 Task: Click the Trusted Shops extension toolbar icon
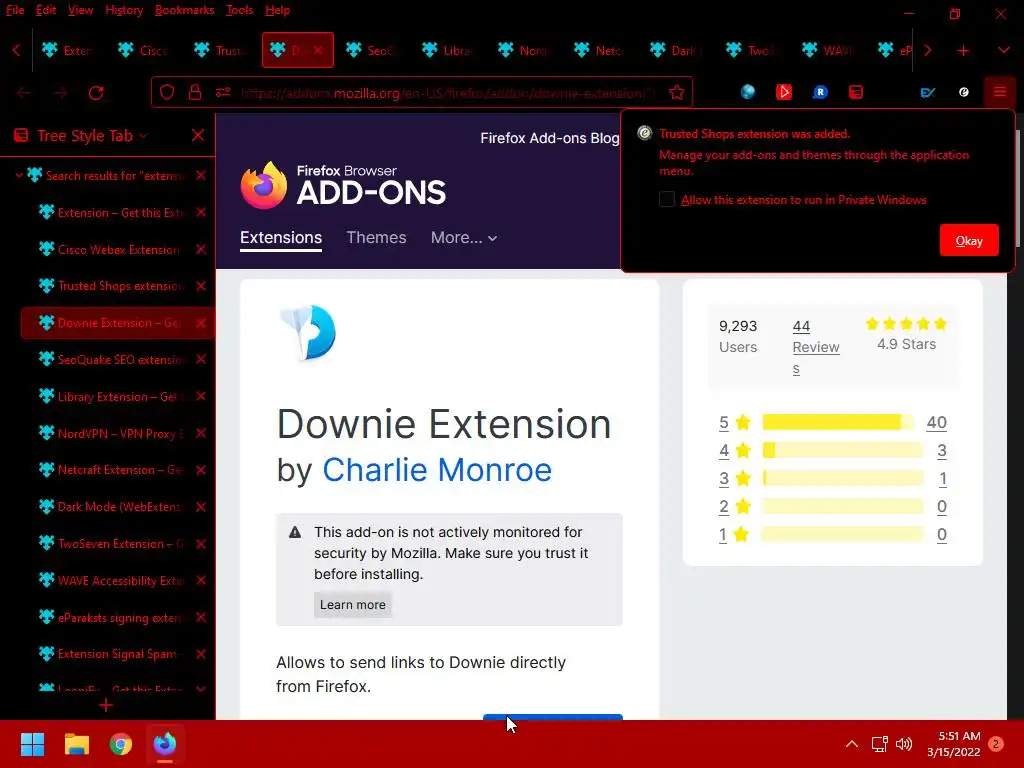(963, 92)
